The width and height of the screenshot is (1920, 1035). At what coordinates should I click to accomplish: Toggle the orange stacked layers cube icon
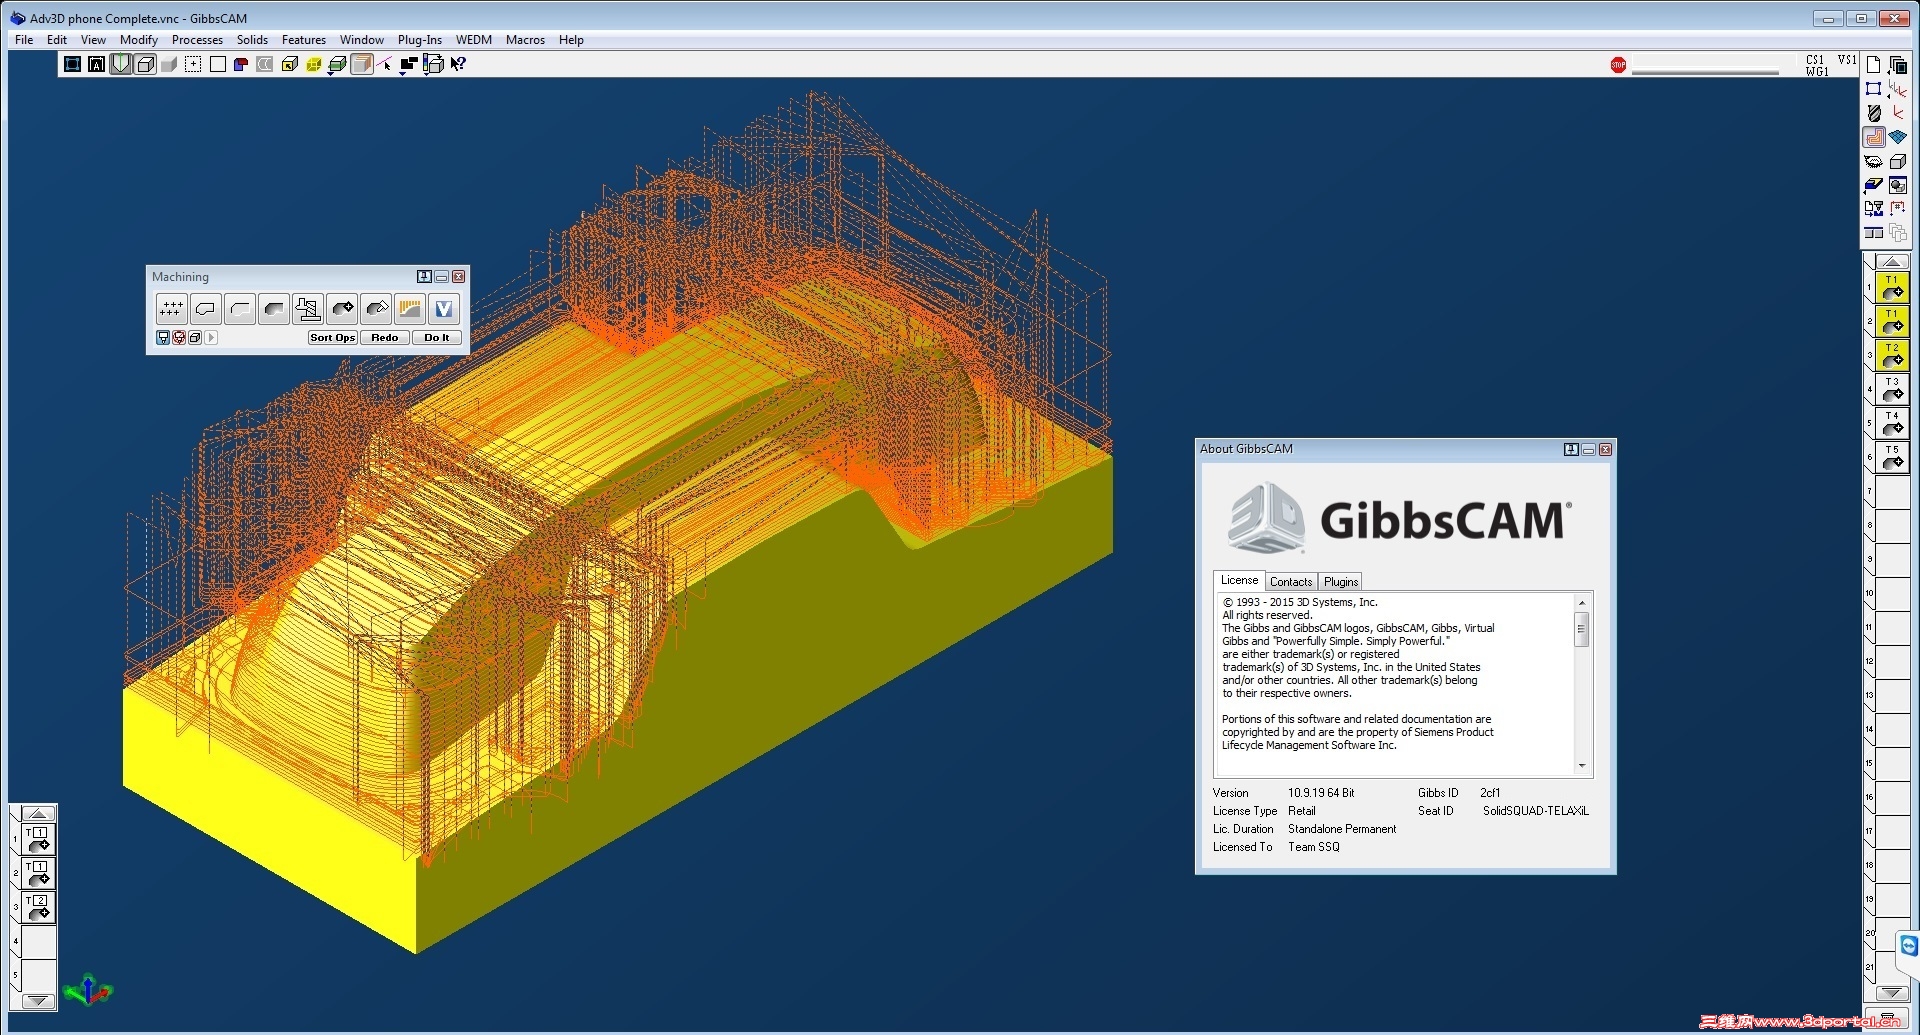pyautogui.click(x=362, y=64)
